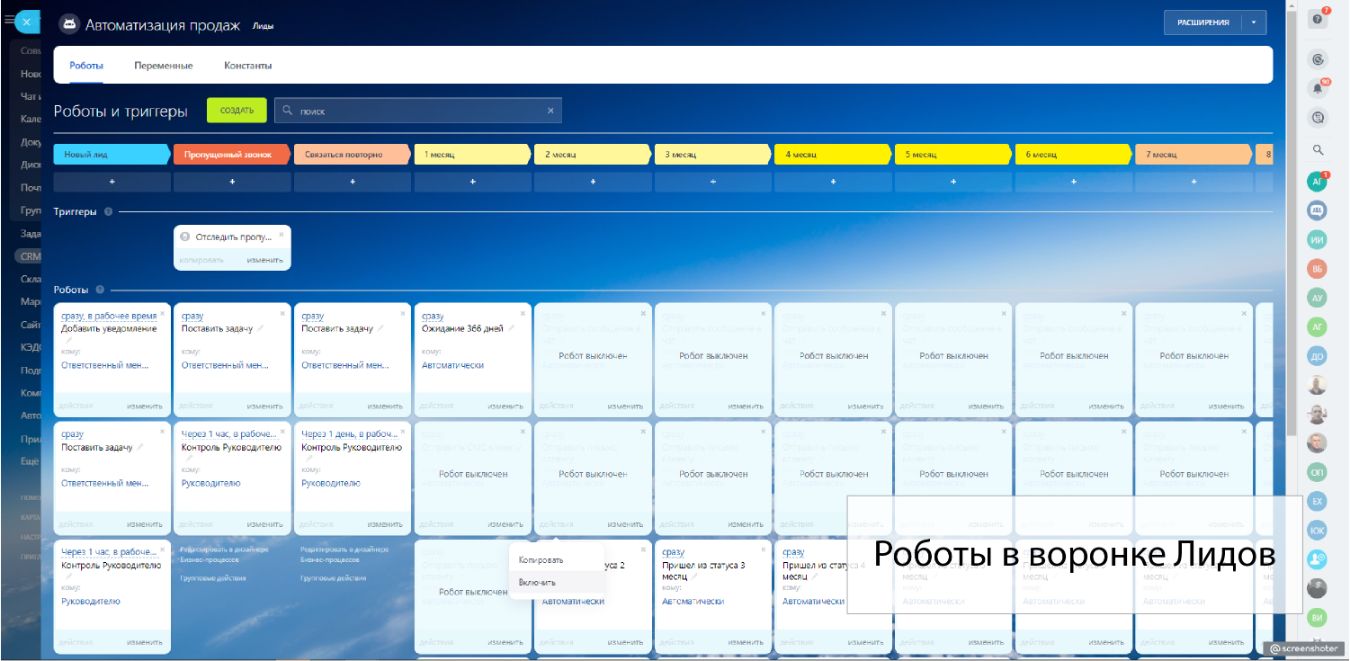Select the 7 месяц stage header
The width and height of the screenshot is (1350, 661).
point(1193,155)
